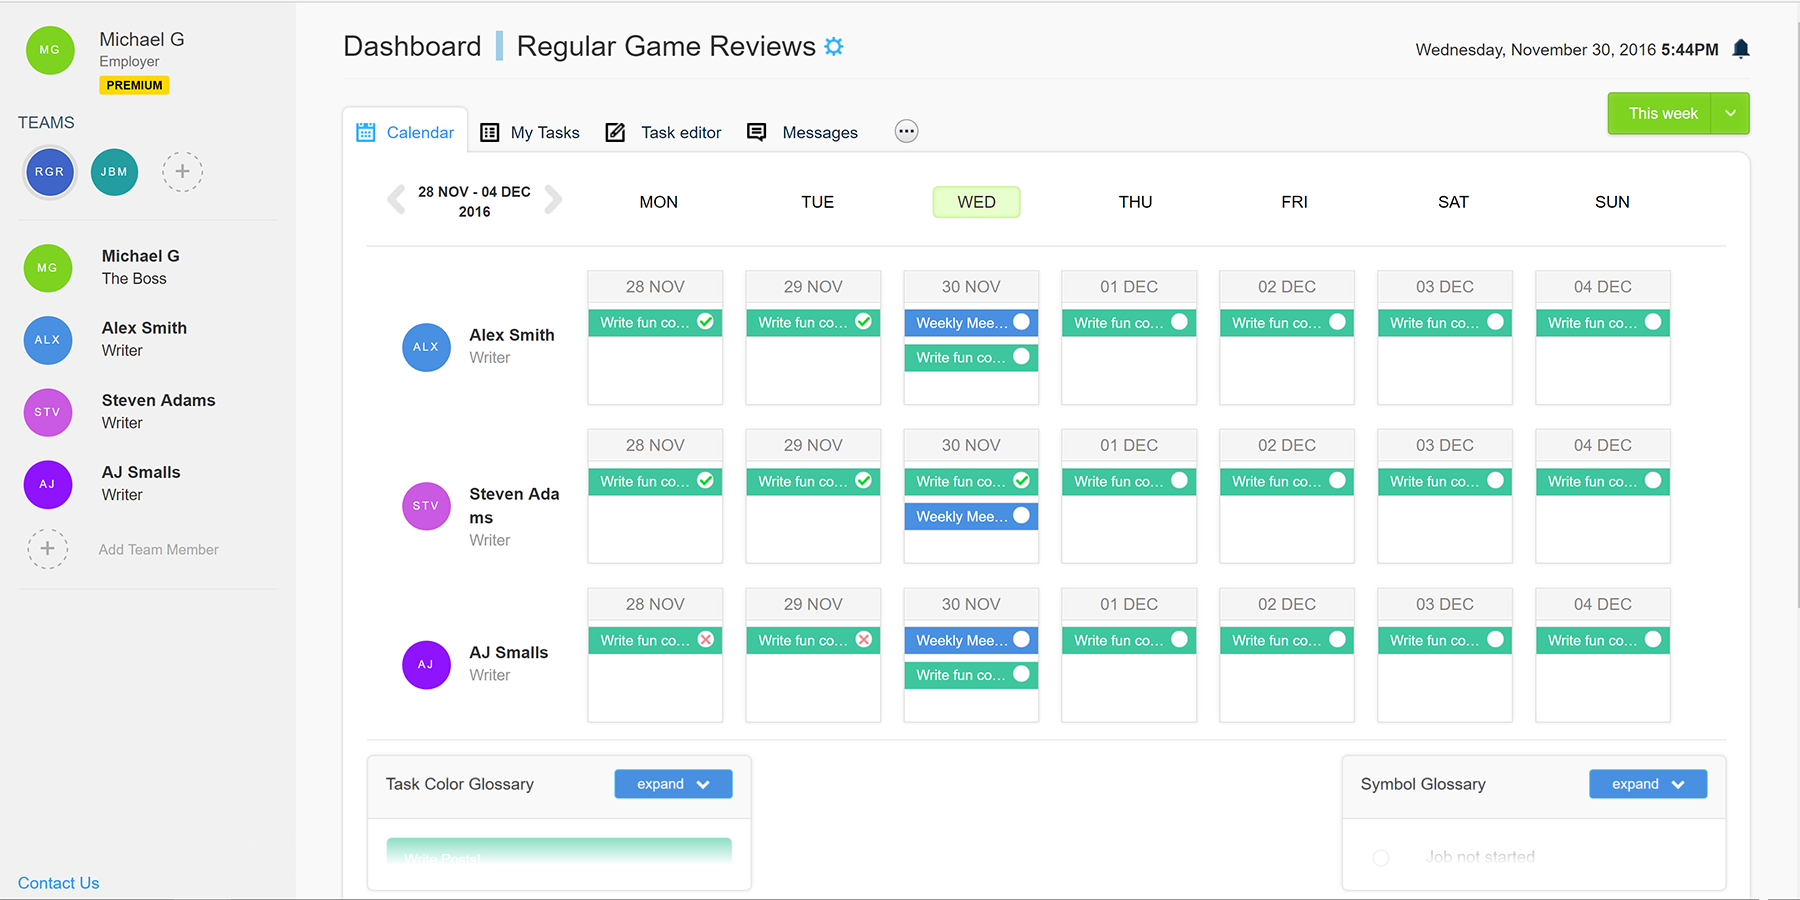Screen dimensions: 1800x900
Task: Toggle status of Alex Smith's 30 NOV Write task
Action: pos(1021,356)
